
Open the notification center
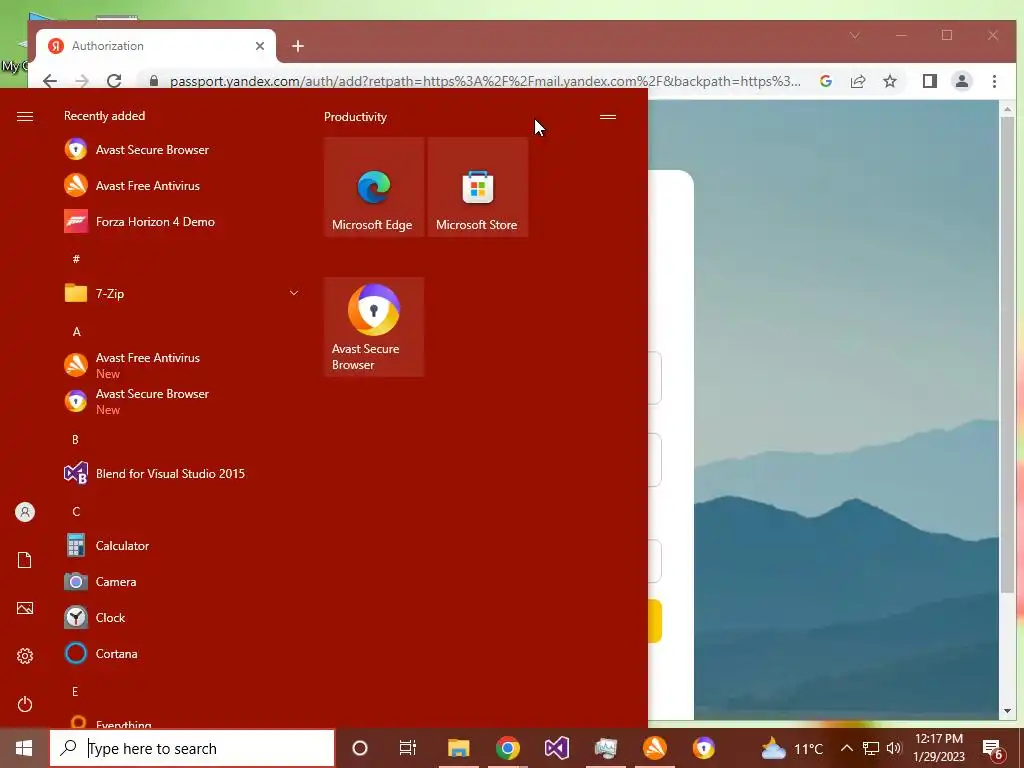pyautogui.click(x=993, y=748)
